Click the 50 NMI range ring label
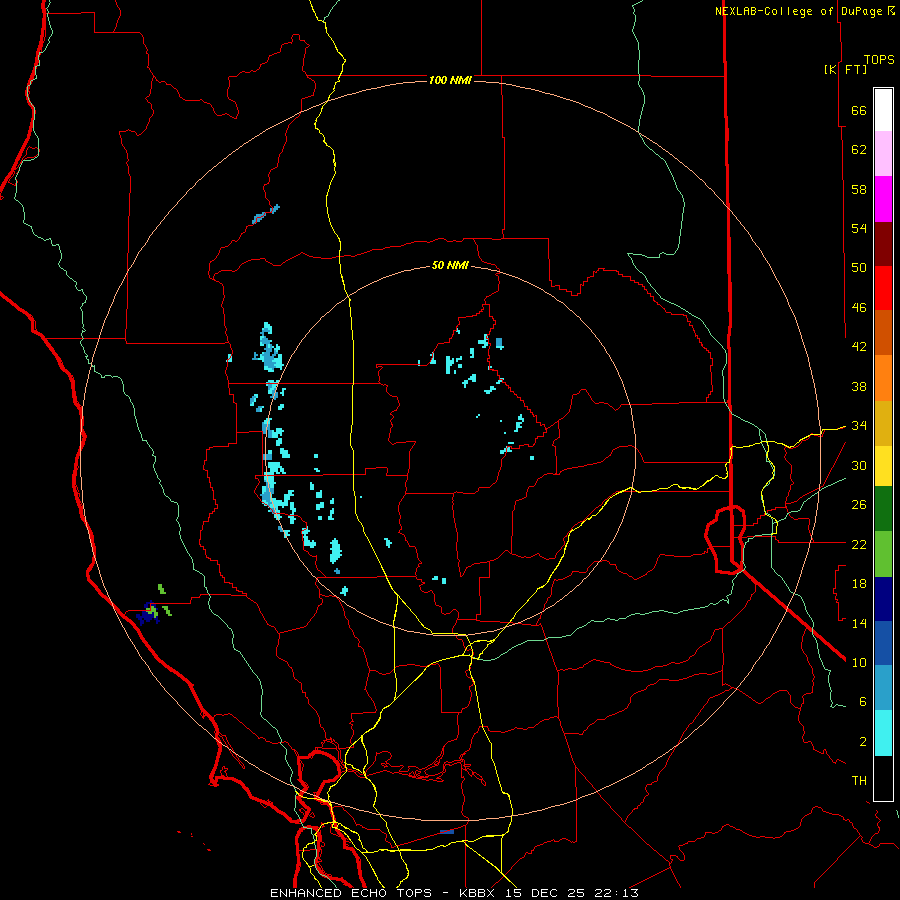The height and width of the screenshot is (900, 900). [450, 265]
